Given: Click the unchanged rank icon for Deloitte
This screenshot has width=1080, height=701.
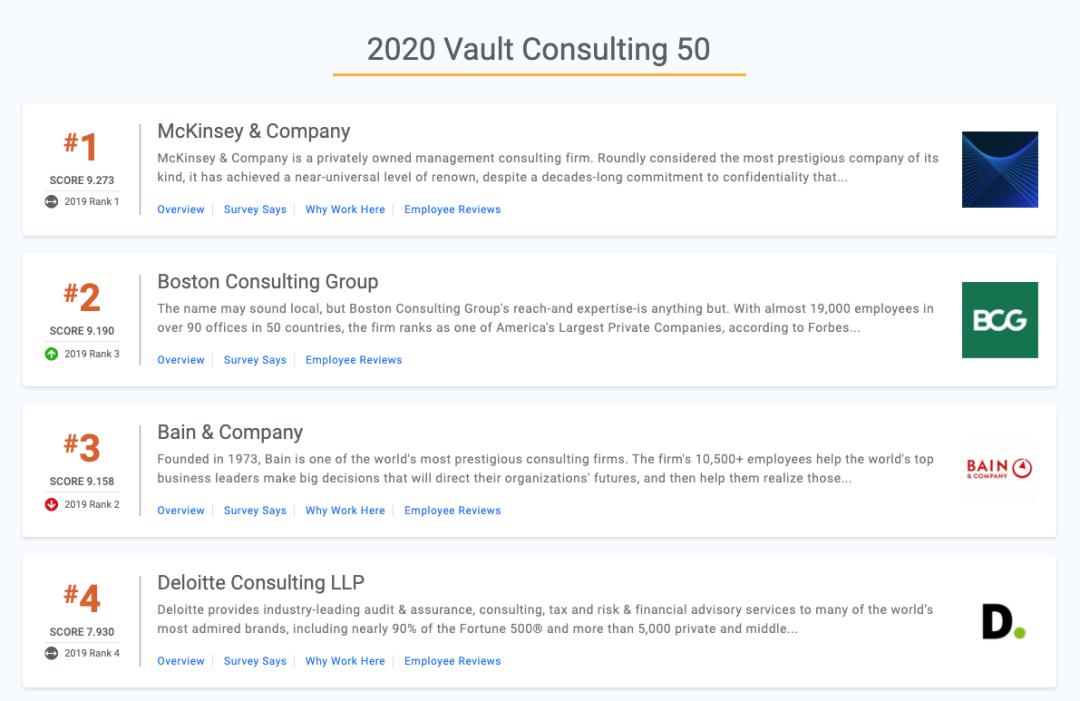Looking at the screenshot, I should (51, 653).
